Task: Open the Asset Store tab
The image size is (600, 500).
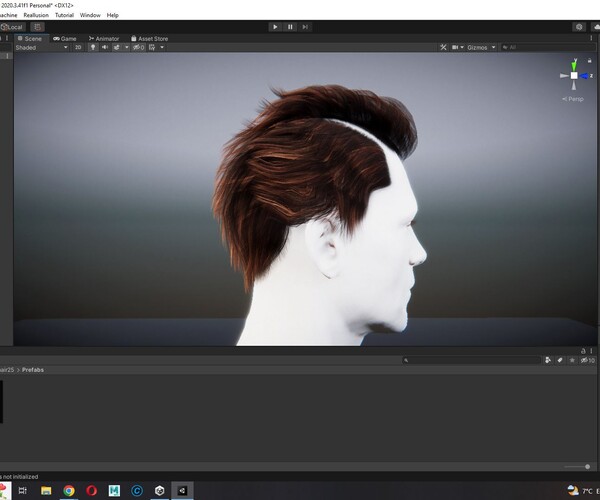Action: (x=149, y=39)
